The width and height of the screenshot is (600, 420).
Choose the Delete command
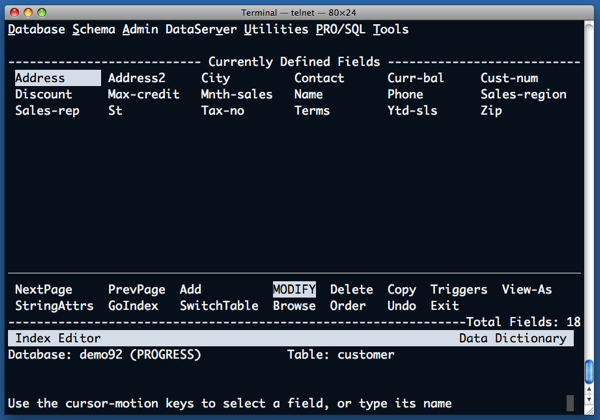pos(351,290)
